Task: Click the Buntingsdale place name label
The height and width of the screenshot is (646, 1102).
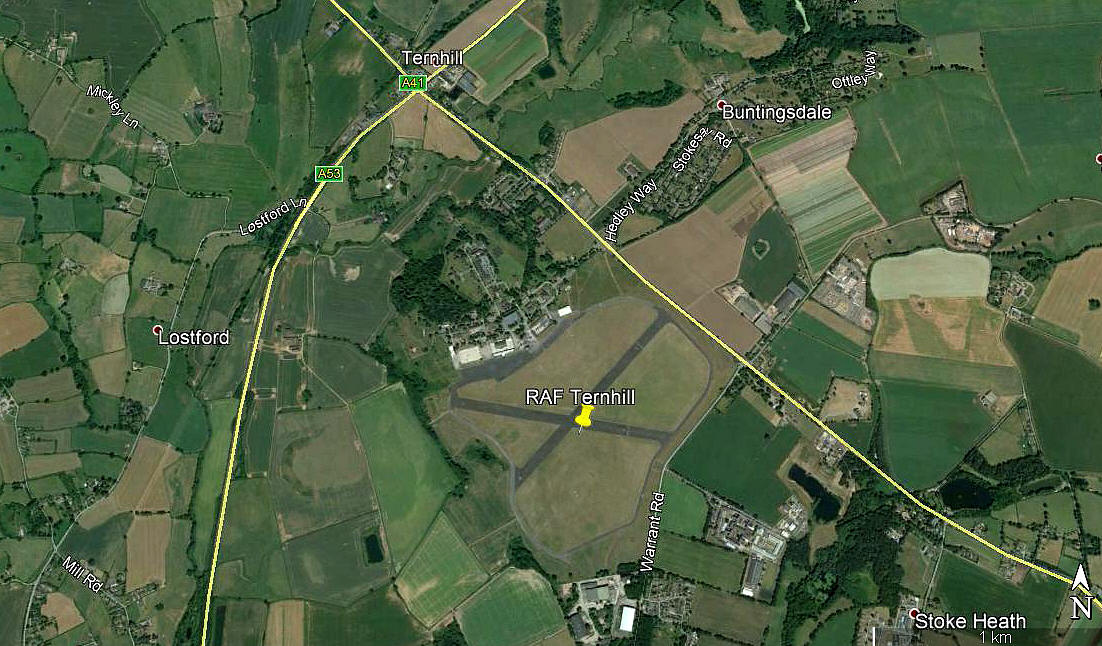Action: coord(777,112)
